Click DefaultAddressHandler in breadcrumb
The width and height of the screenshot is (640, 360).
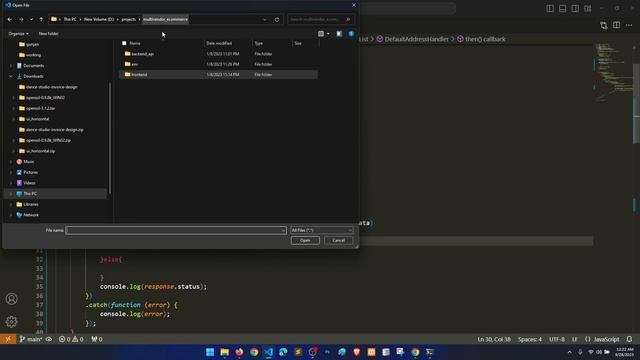coord(416,39)
